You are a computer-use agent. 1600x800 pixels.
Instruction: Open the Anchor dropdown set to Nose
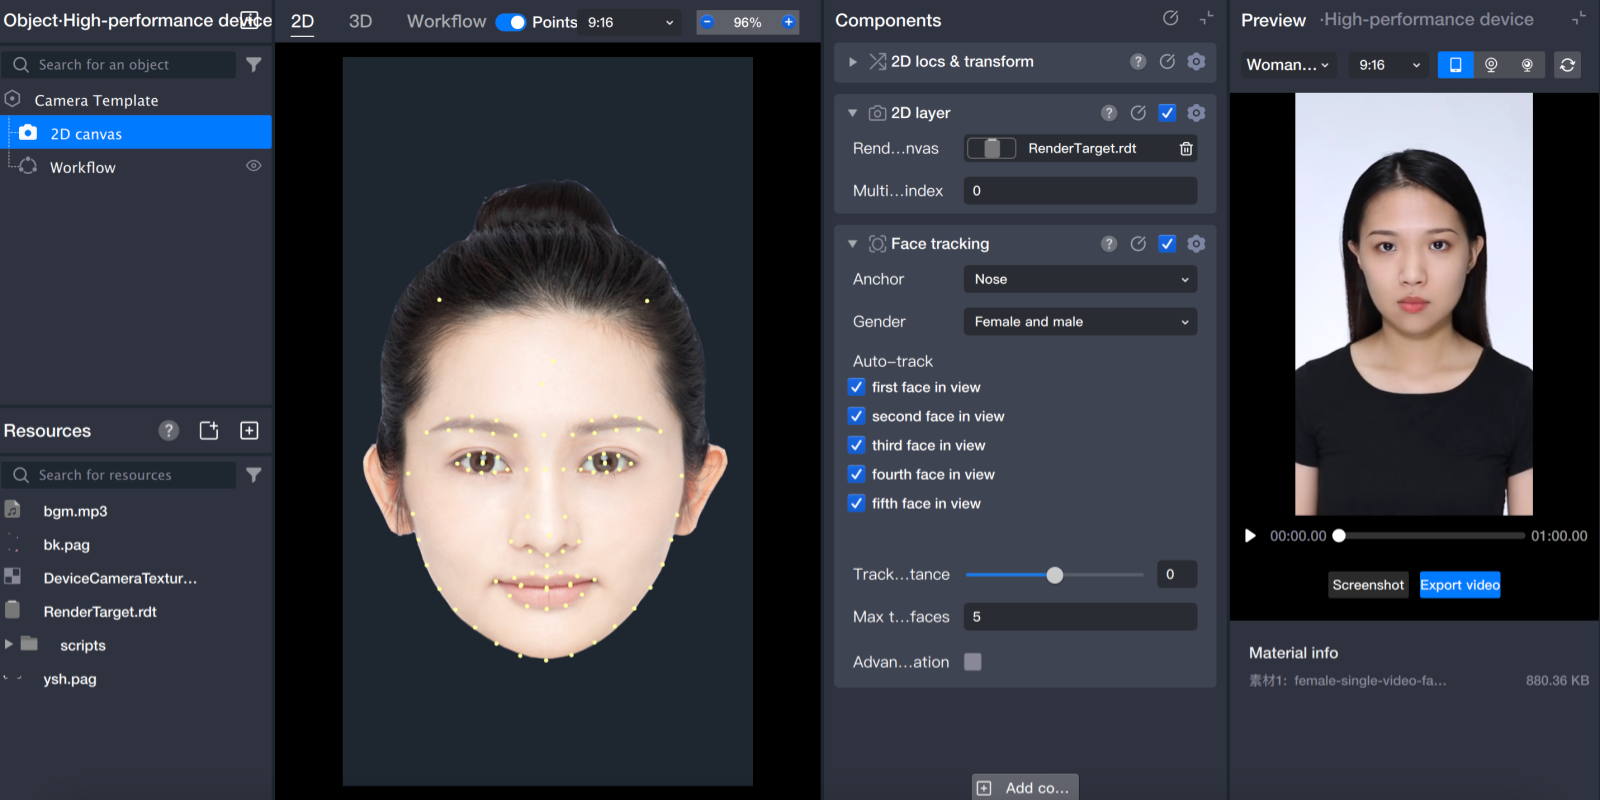pyautogui.click(x=1080, y=280)
